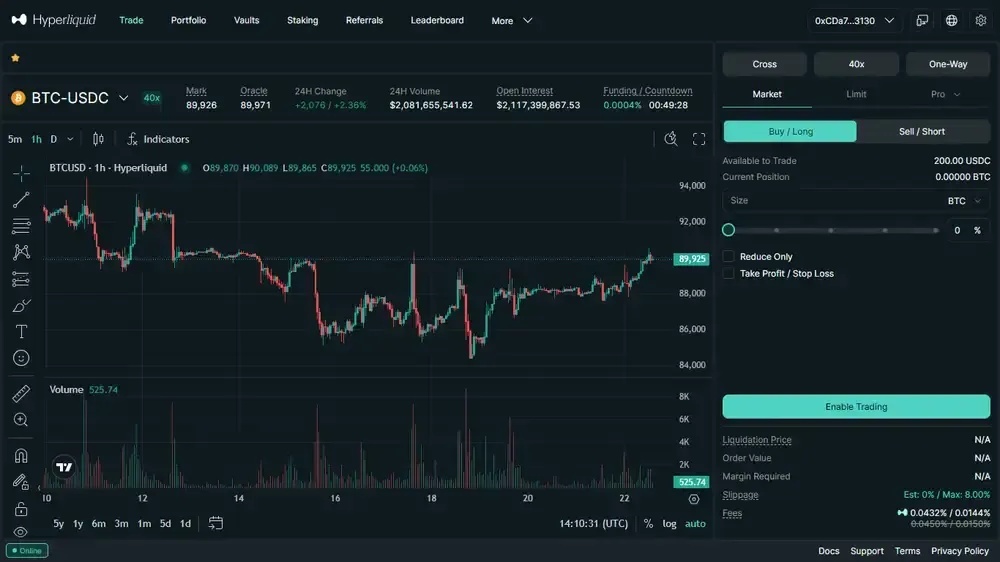
Task: Open the Vaults page
Action: 246,20
